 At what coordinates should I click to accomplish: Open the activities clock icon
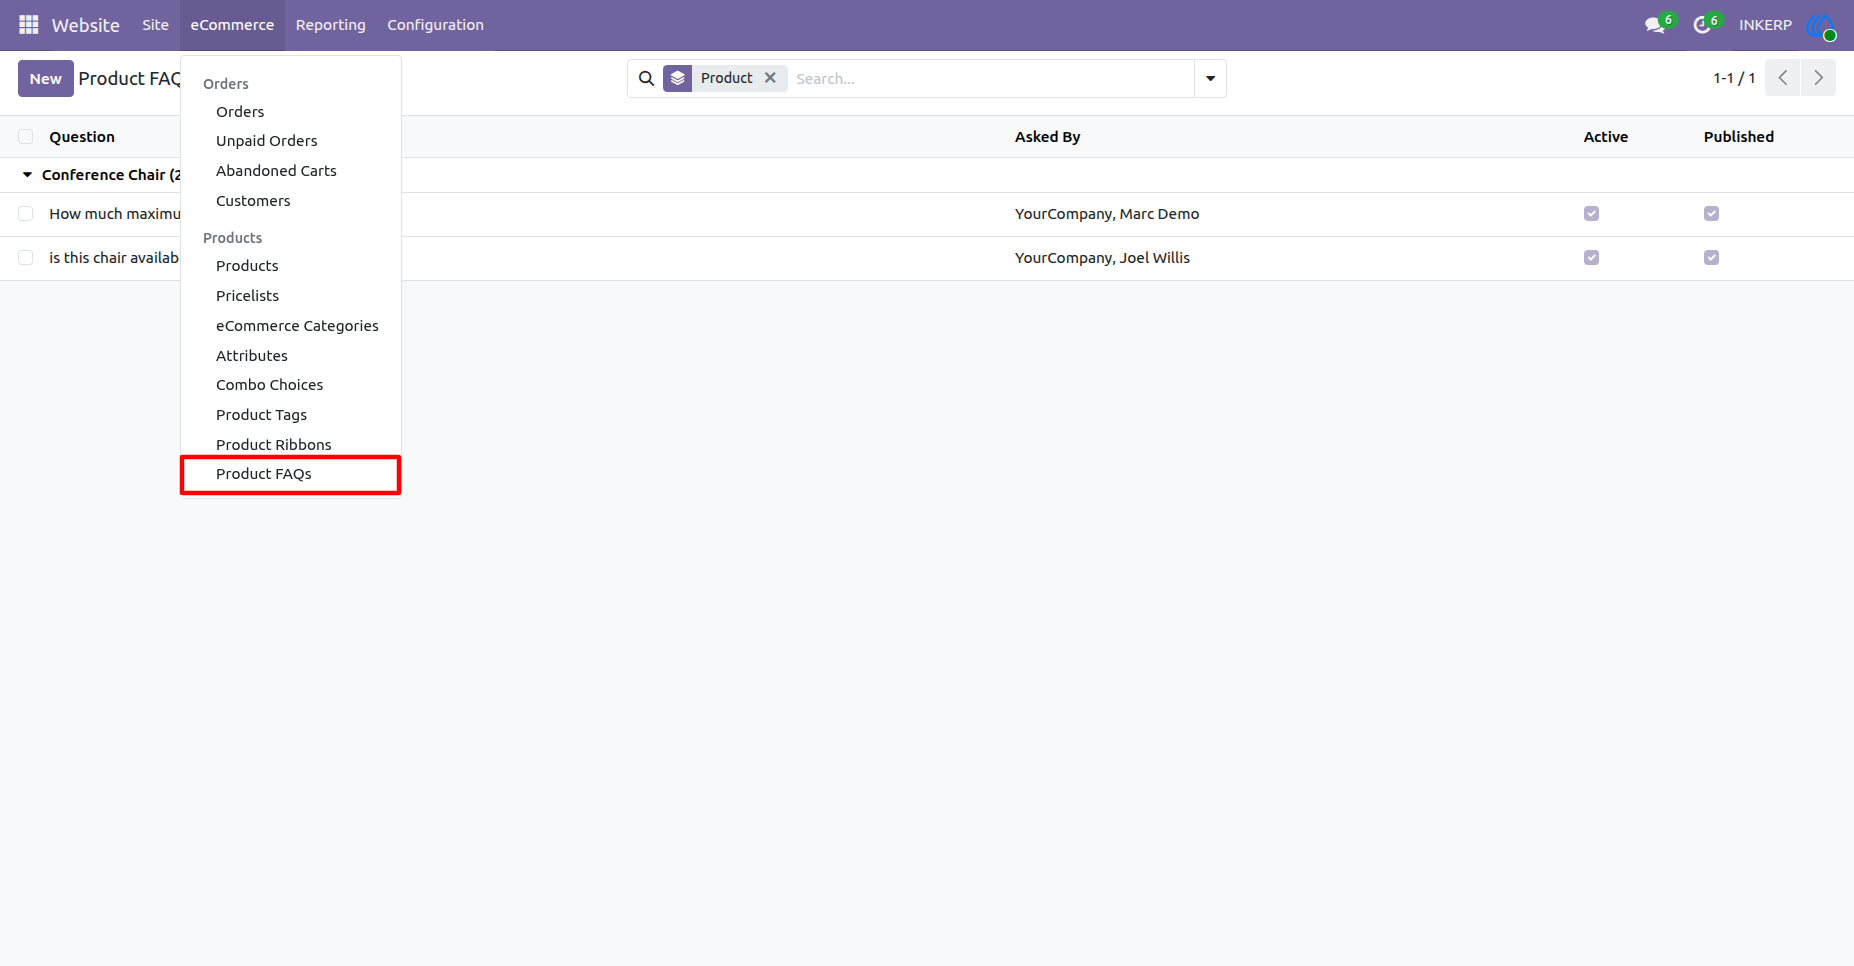(1703, 25)
